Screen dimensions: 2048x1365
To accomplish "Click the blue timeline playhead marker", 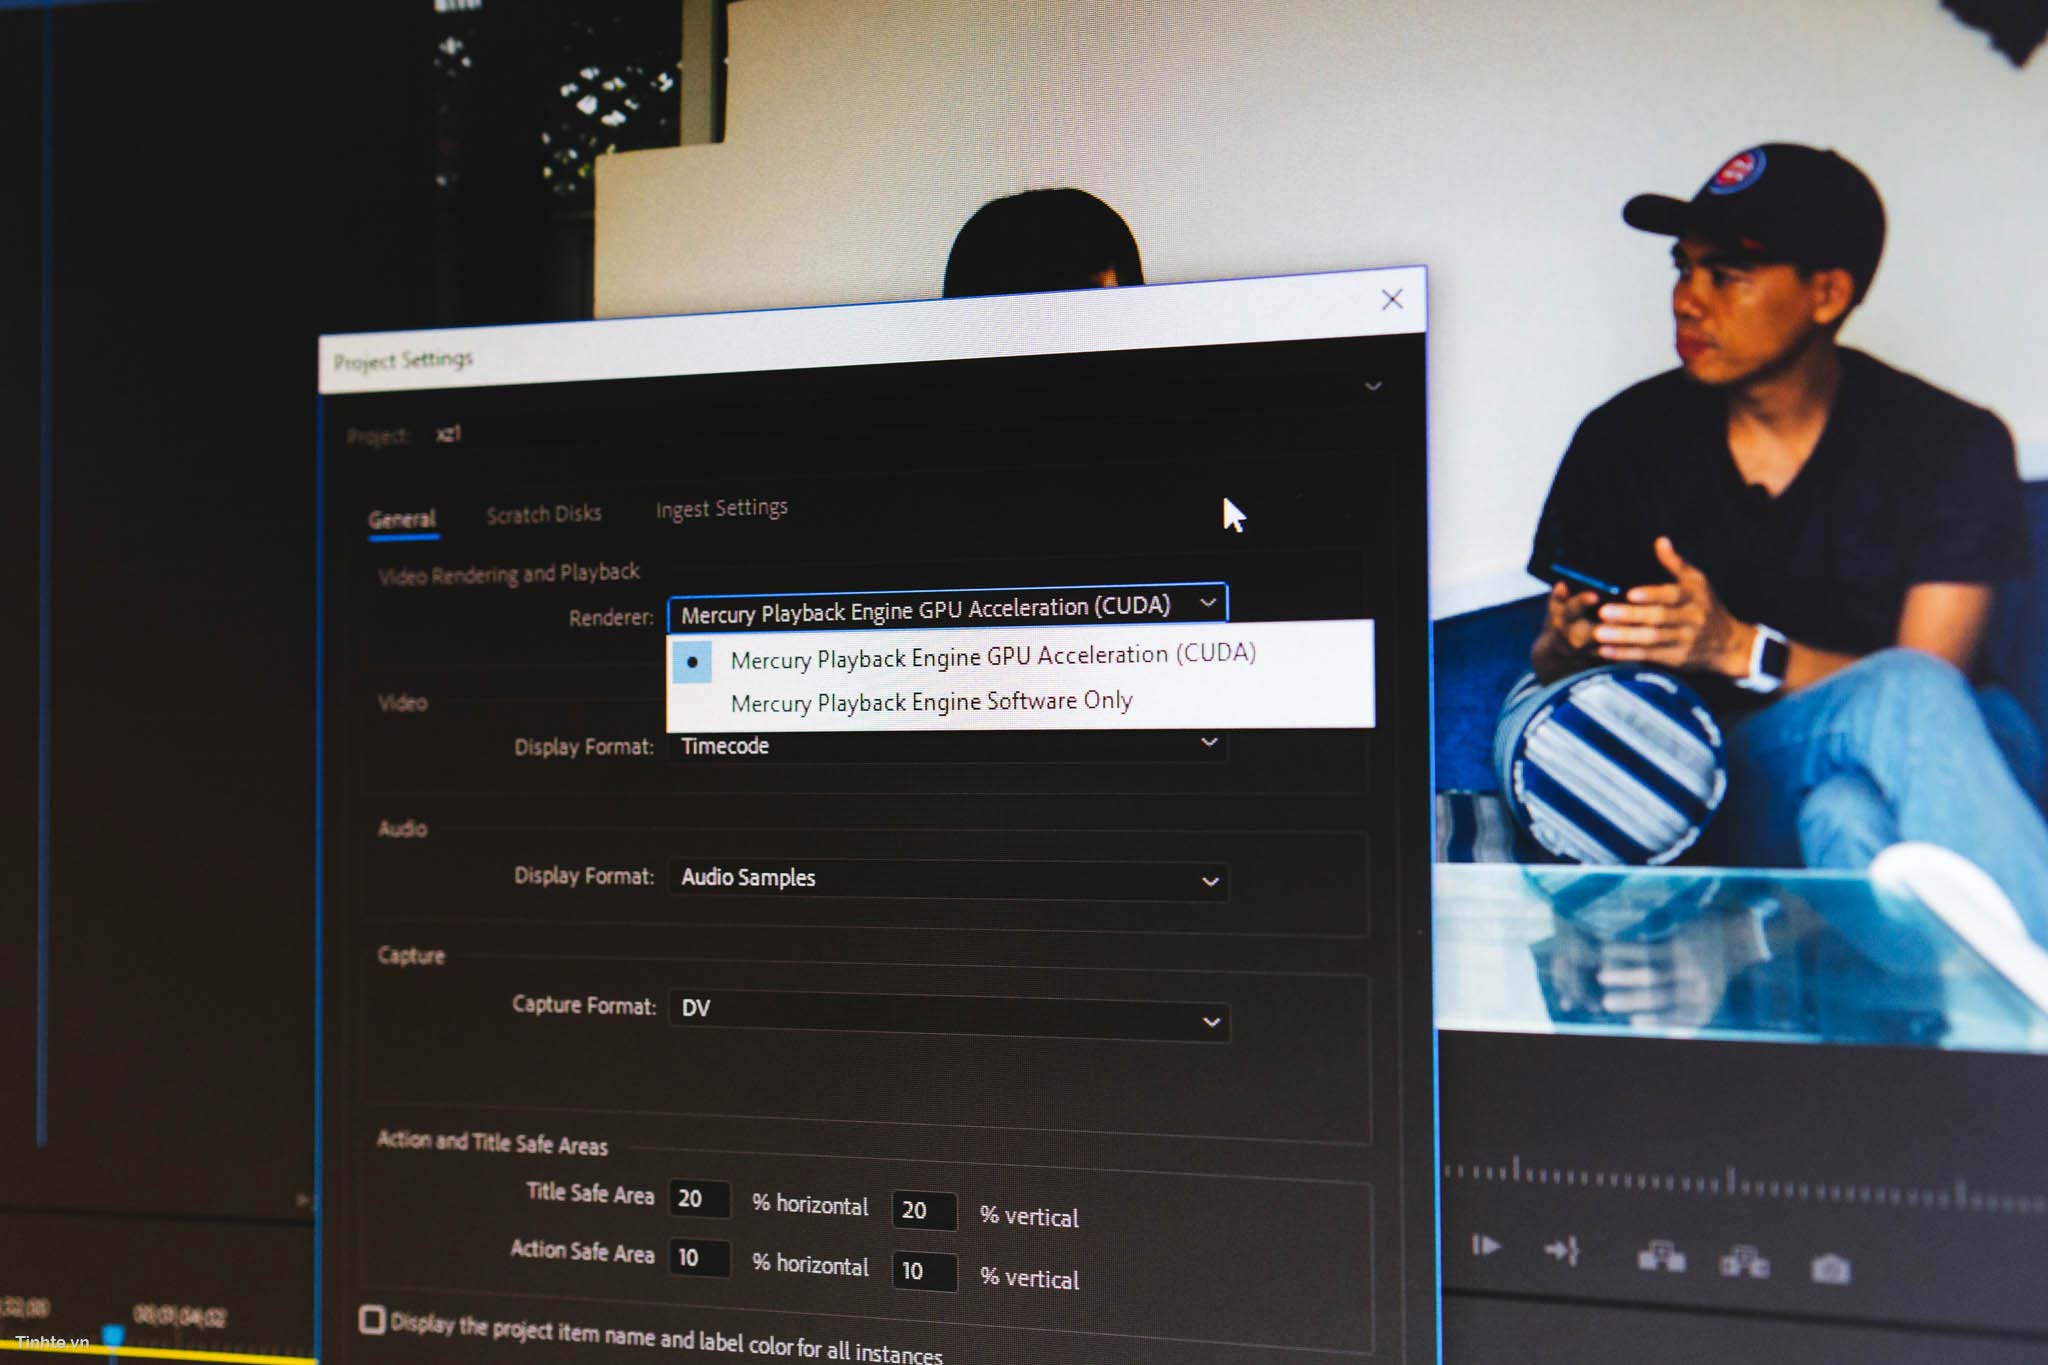I will tap(114, 1336).
